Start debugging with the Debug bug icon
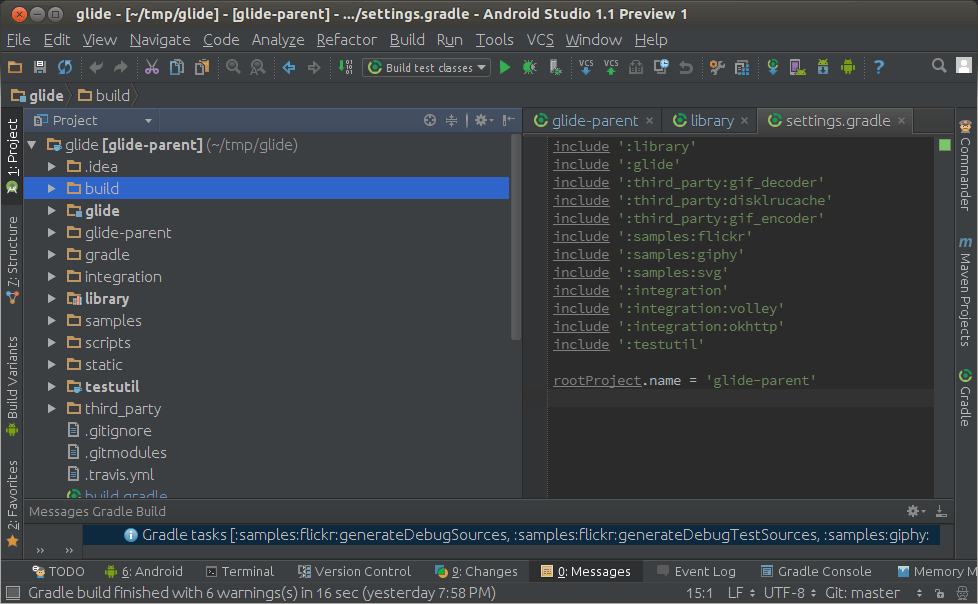Viewport: 978px width, 604px height. click(529, 67)
